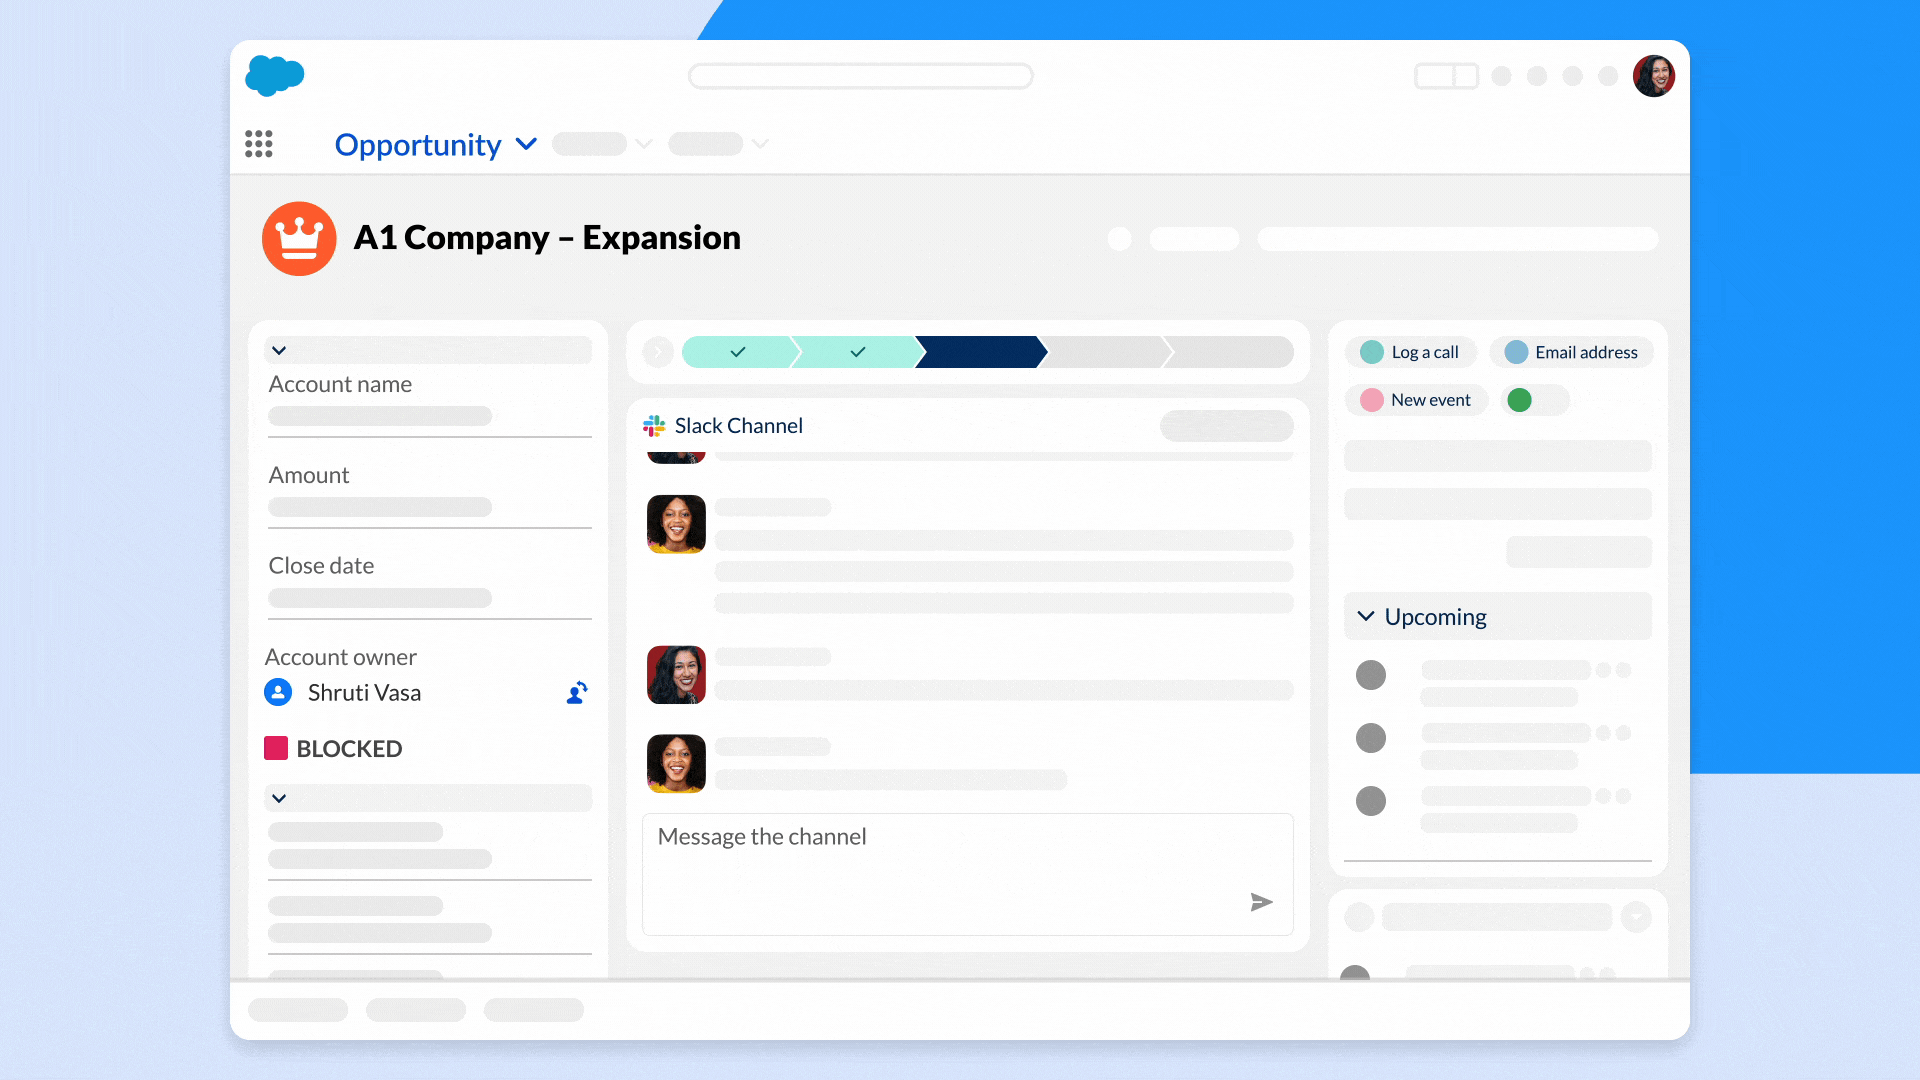Click the first upcoming activity gray circle
Screen dimensions: 1920x1080
(1370, 675)
